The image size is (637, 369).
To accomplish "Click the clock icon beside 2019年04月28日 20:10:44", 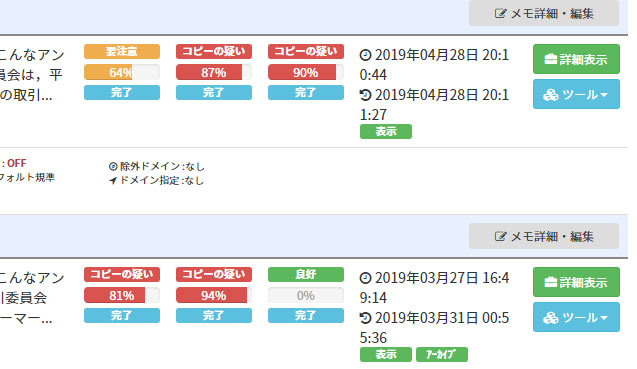I will tap(365, 55).
